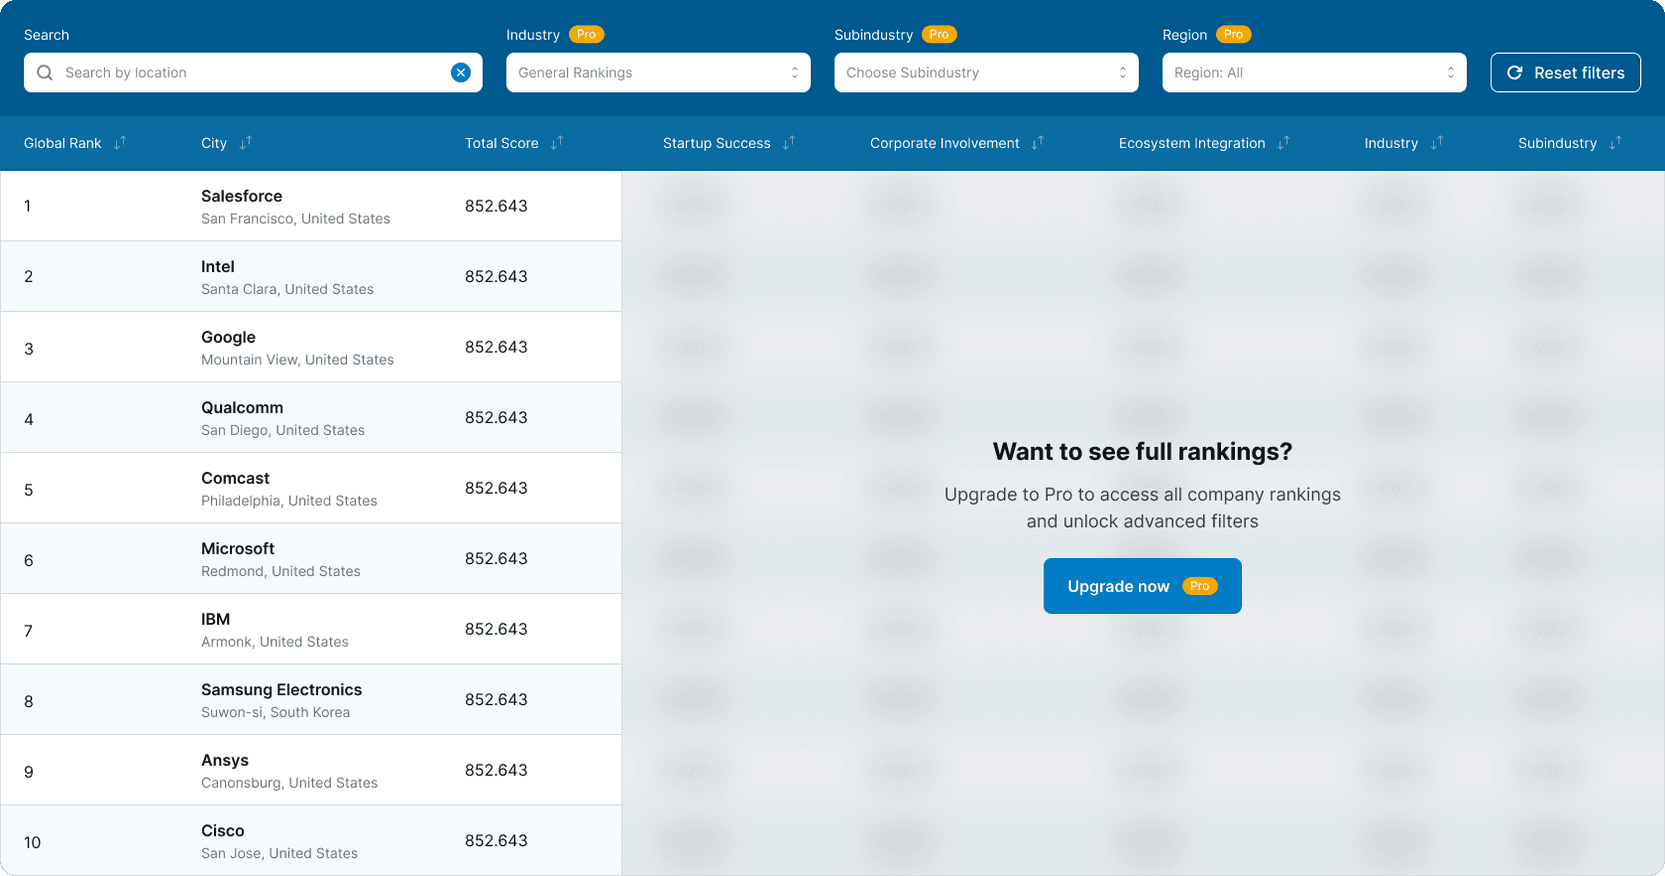1665x876 pixels.
Task: Sort by Total Score arrows icon
Action: pos(557,143)
